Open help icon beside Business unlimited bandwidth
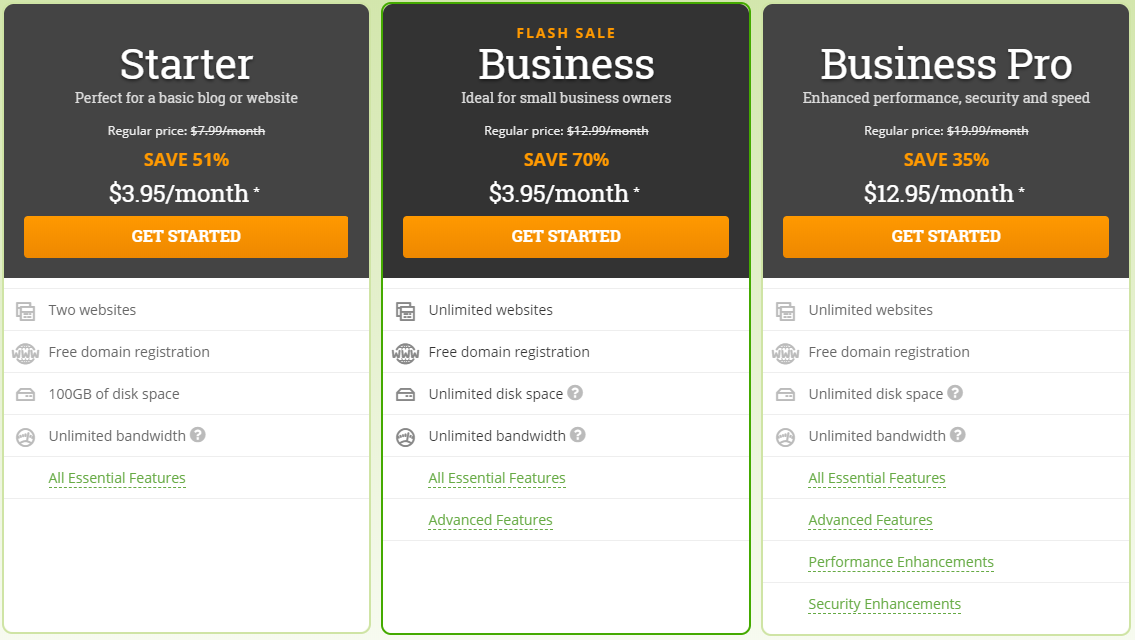This screenshot has width=1135, height=640. 578,434
